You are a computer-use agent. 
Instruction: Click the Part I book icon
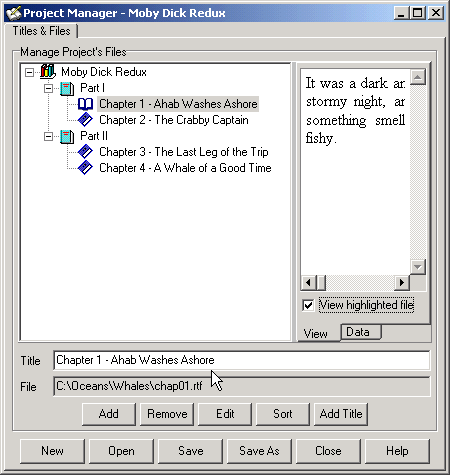[67, 88]
